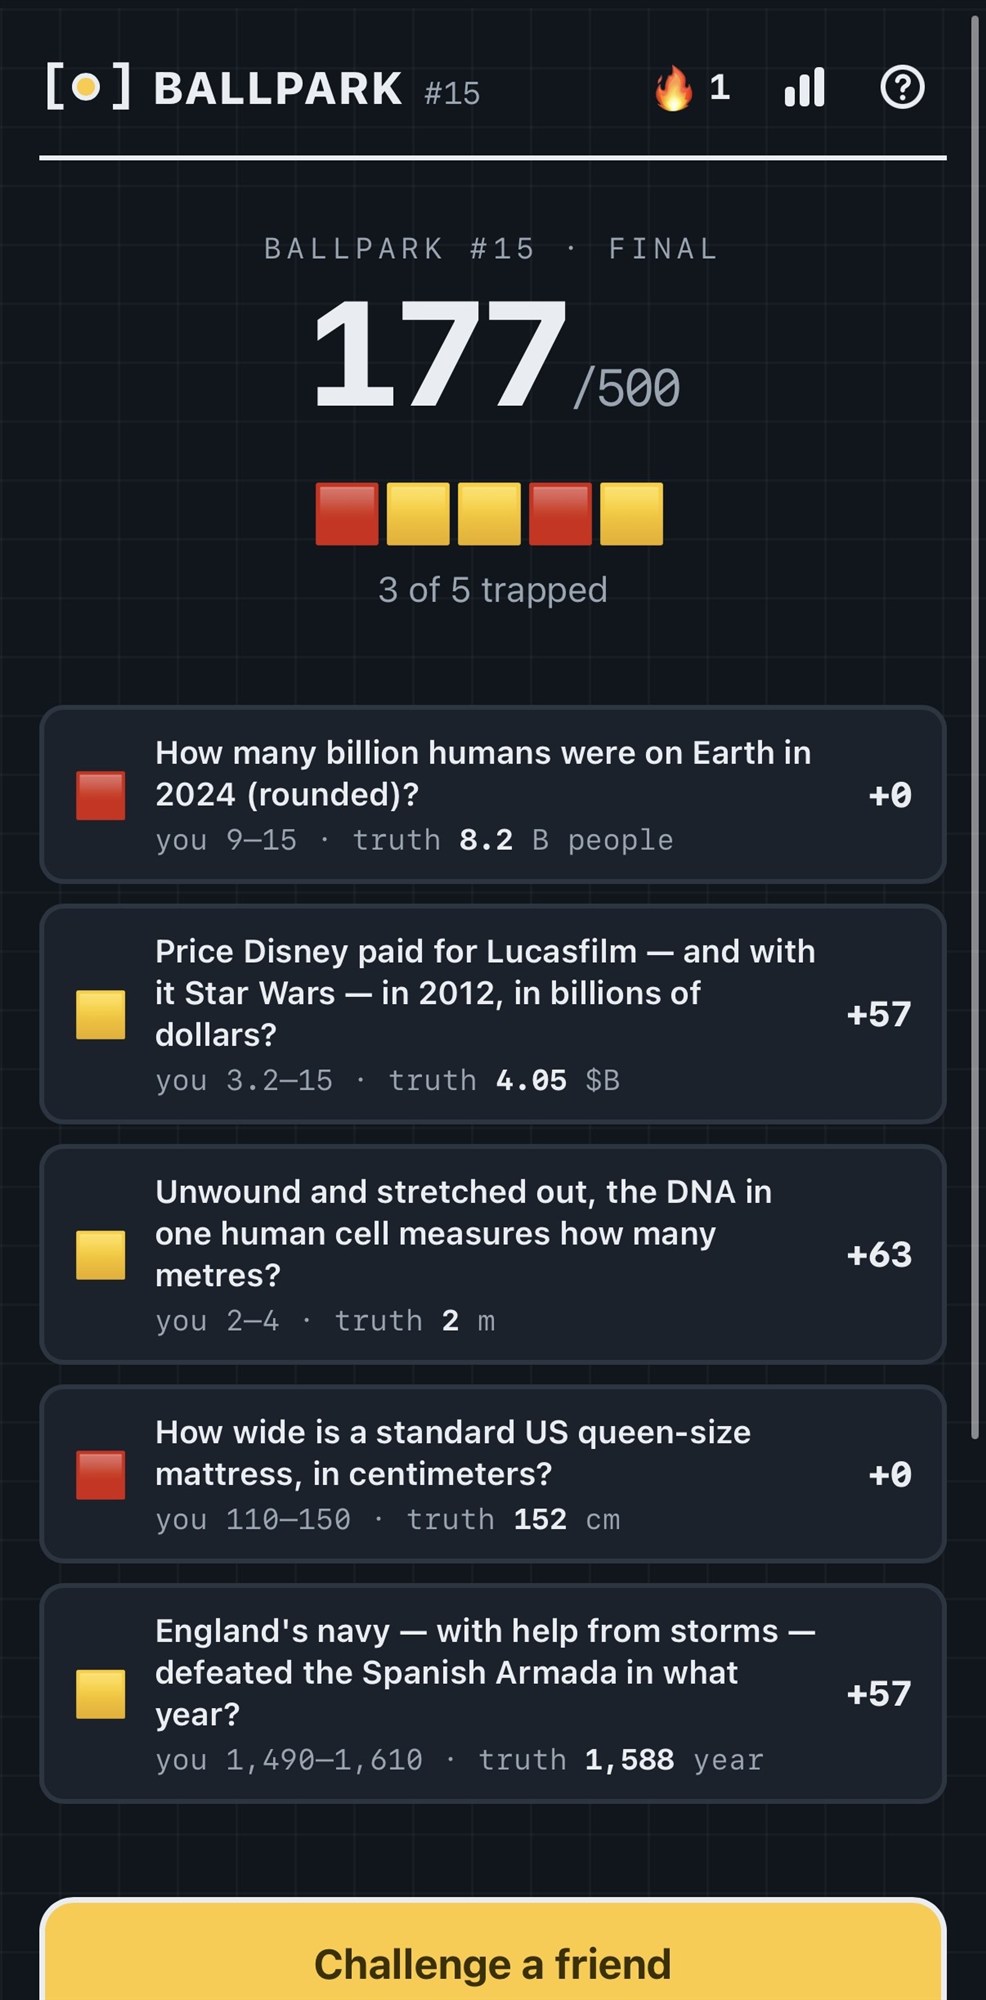Image resolution: width=986 pixels, height=2000 pixels.
Task: Click red square beside humans on Earth question
Action: click(x=101, y=795)
